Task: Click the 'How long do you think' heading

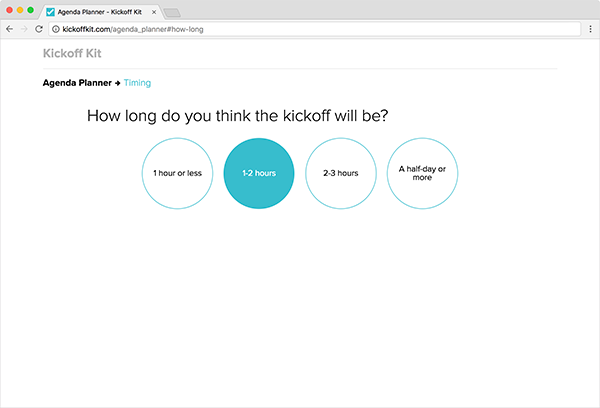Action: [238, 116]
